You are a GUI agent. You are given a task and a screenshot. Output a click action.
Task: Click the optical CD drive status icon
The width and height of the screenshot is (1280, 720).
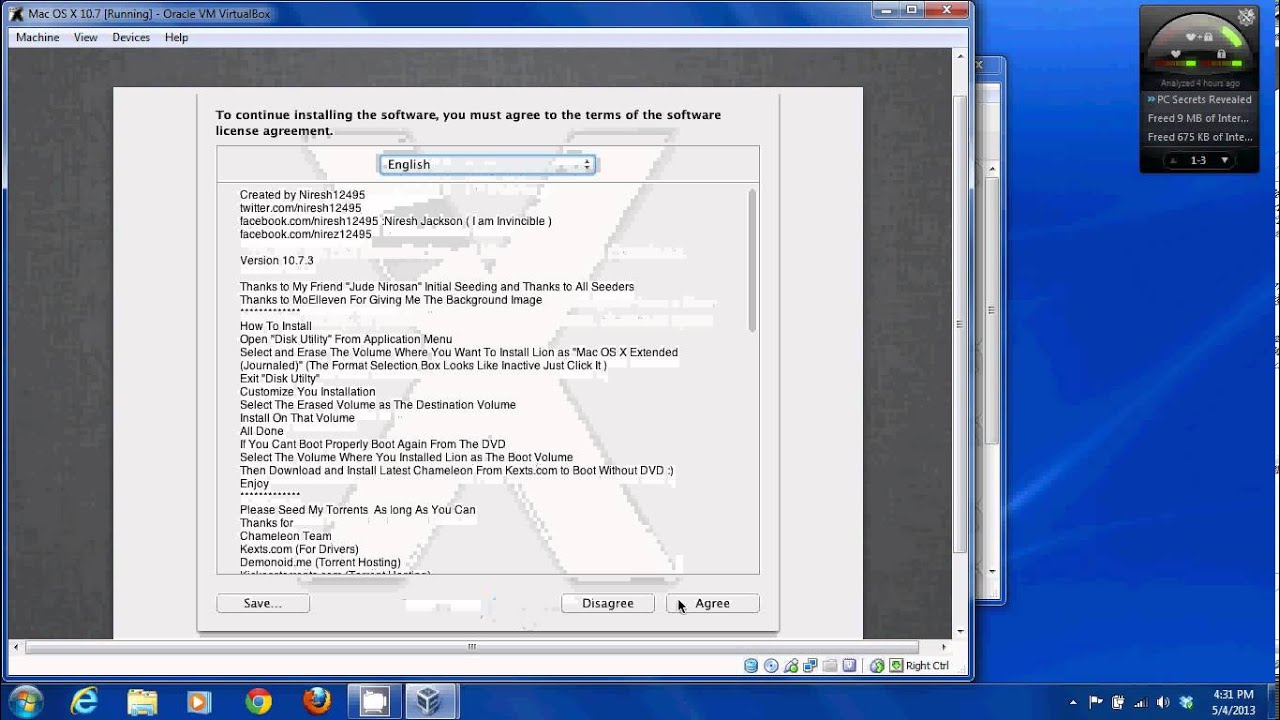tap(771, 666)
